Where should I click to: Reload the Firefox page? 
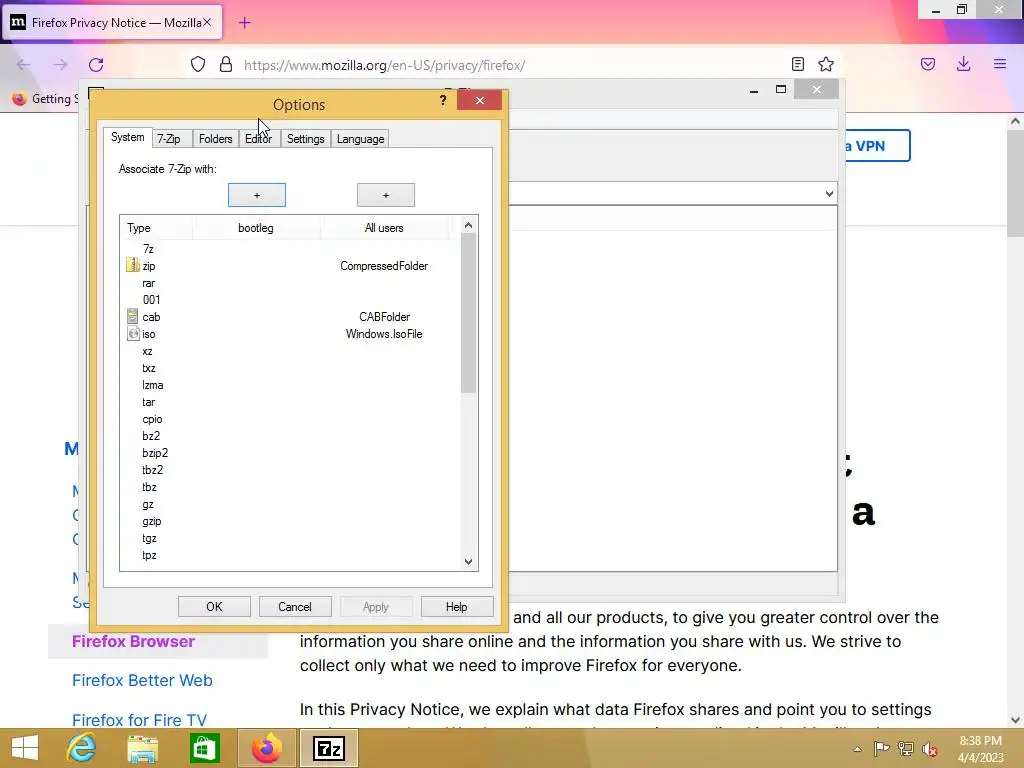96,65
